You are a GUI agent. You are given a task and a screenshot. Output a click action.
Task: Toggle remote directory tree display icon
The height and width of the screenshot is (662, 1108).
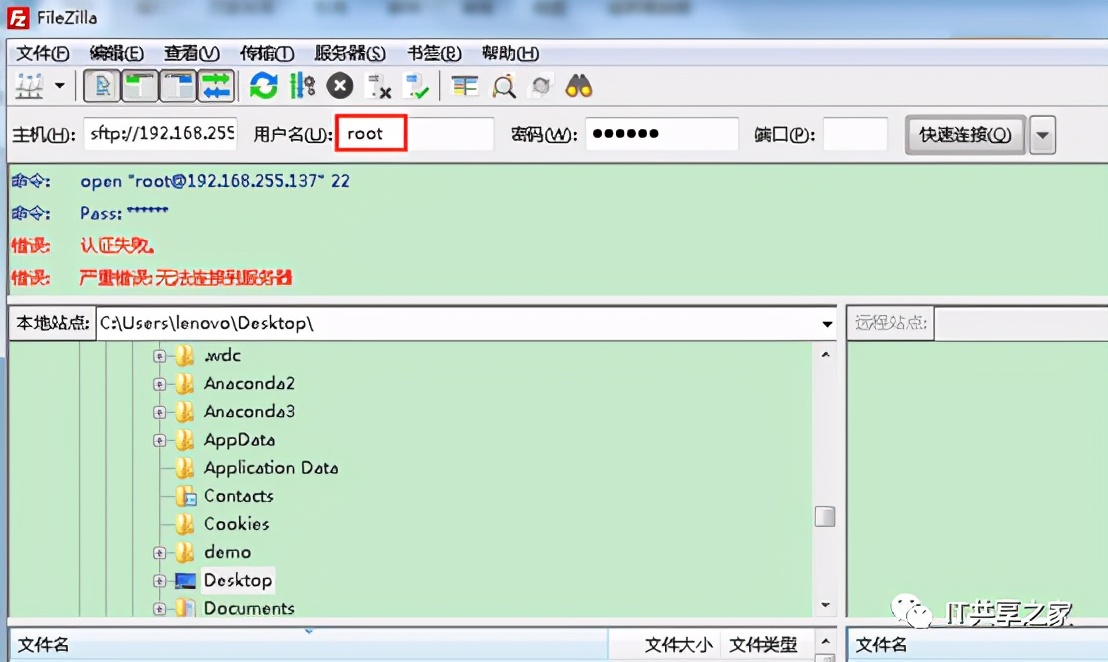[177, 86]
